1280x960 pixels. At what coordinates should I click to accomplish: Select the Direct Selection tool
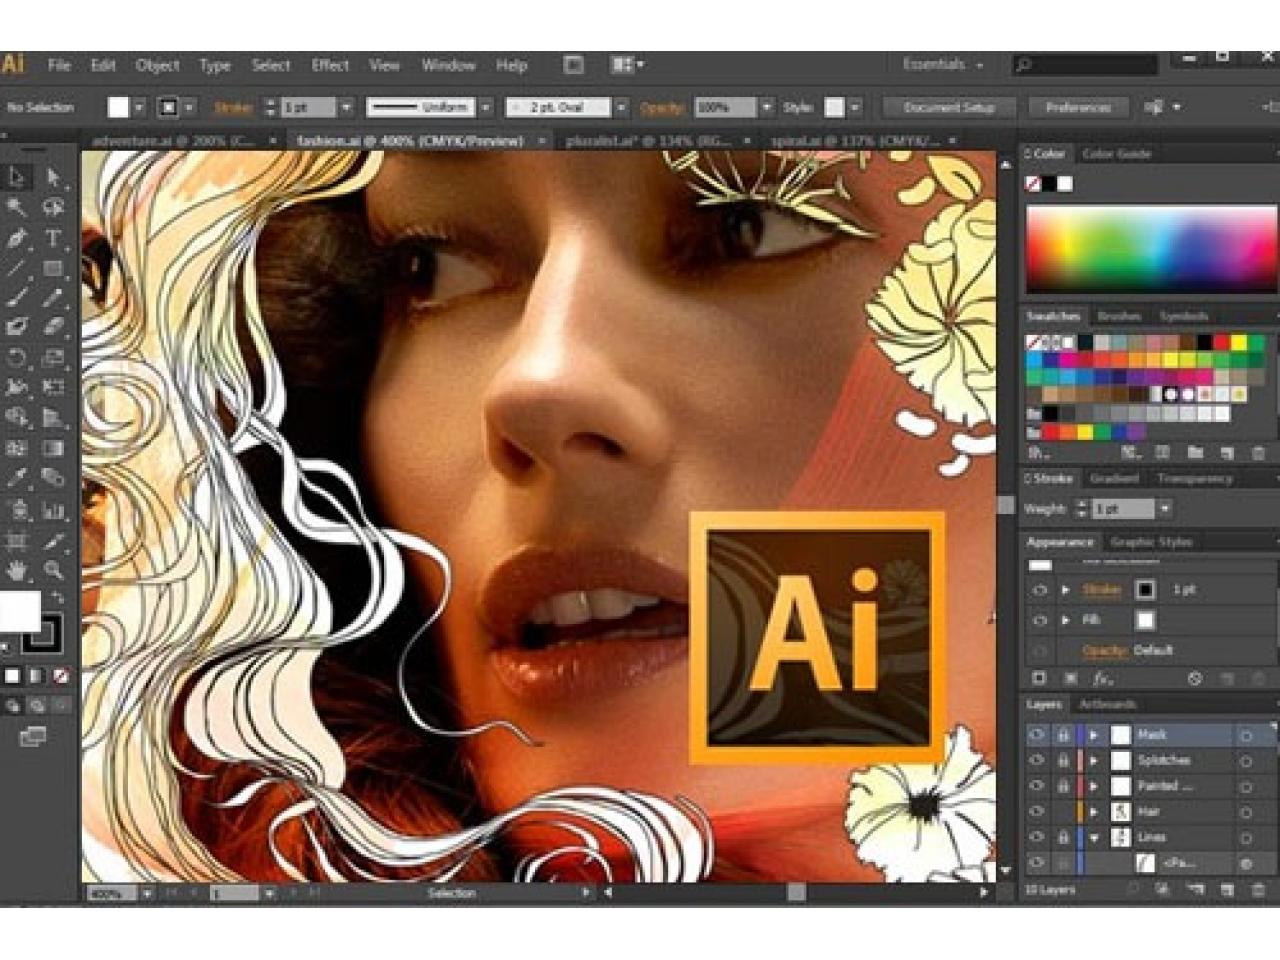coord(54,178)
